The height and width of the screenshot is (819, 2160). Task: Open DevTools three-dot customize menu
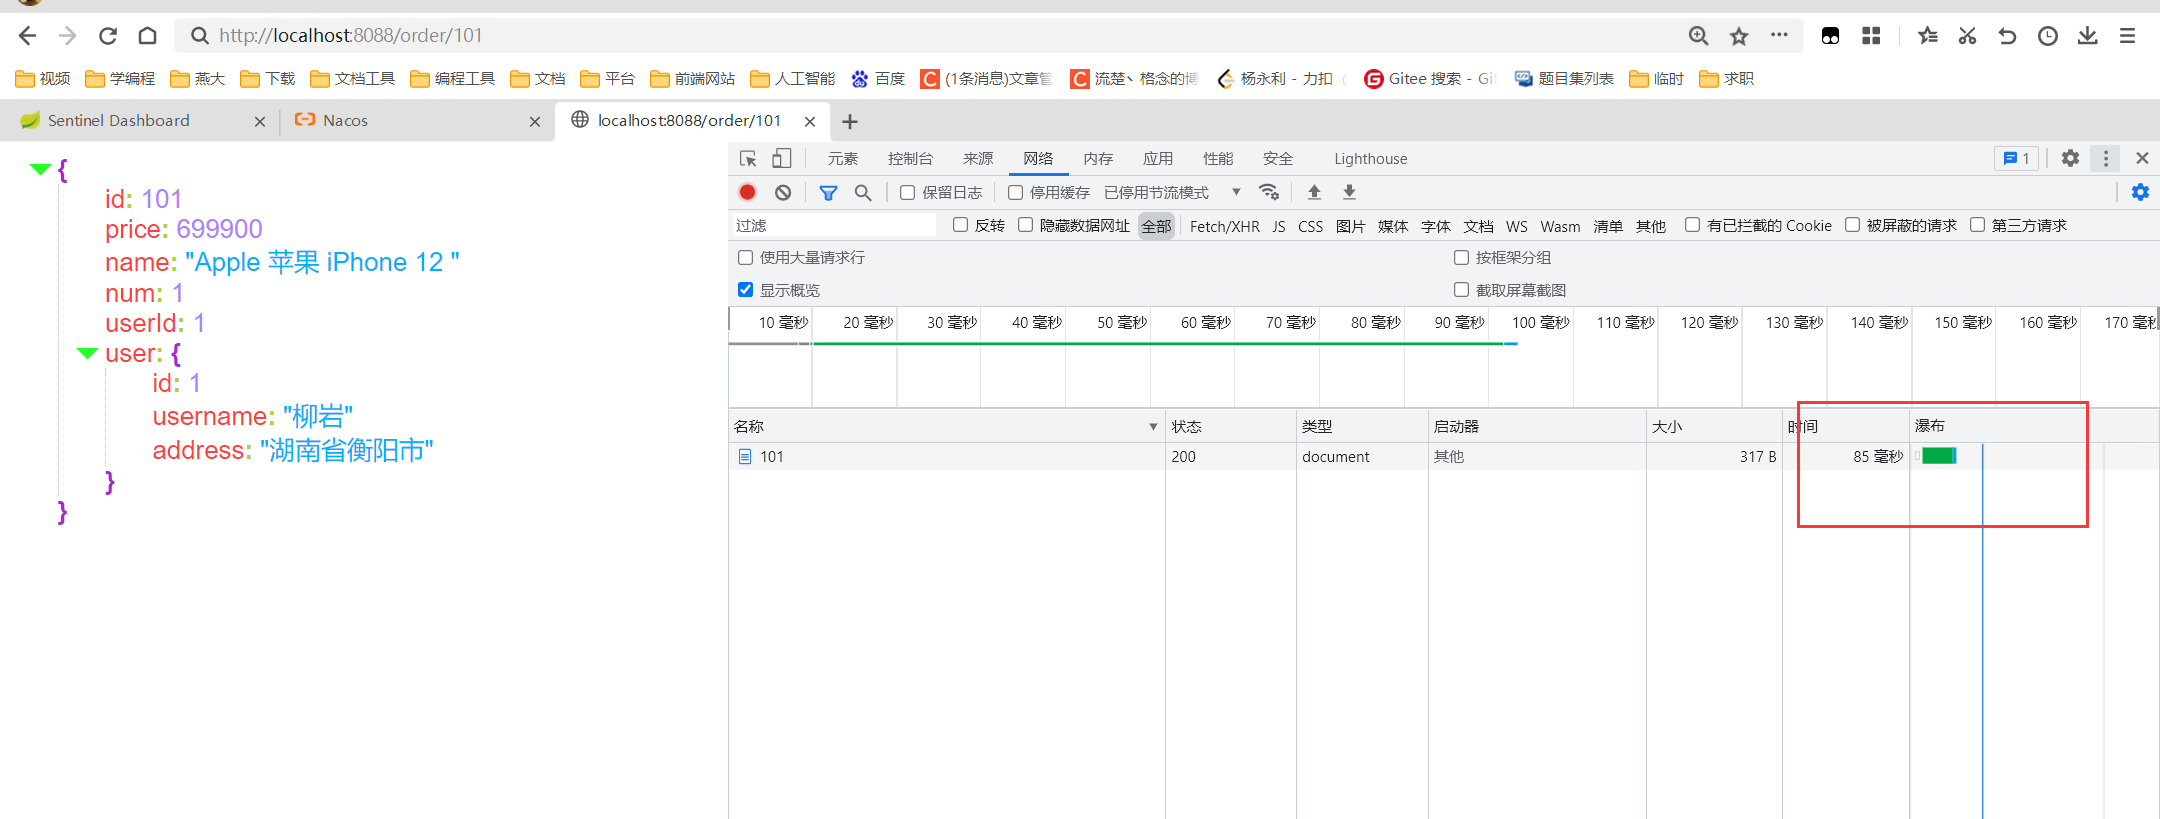tap(2105, 158)
